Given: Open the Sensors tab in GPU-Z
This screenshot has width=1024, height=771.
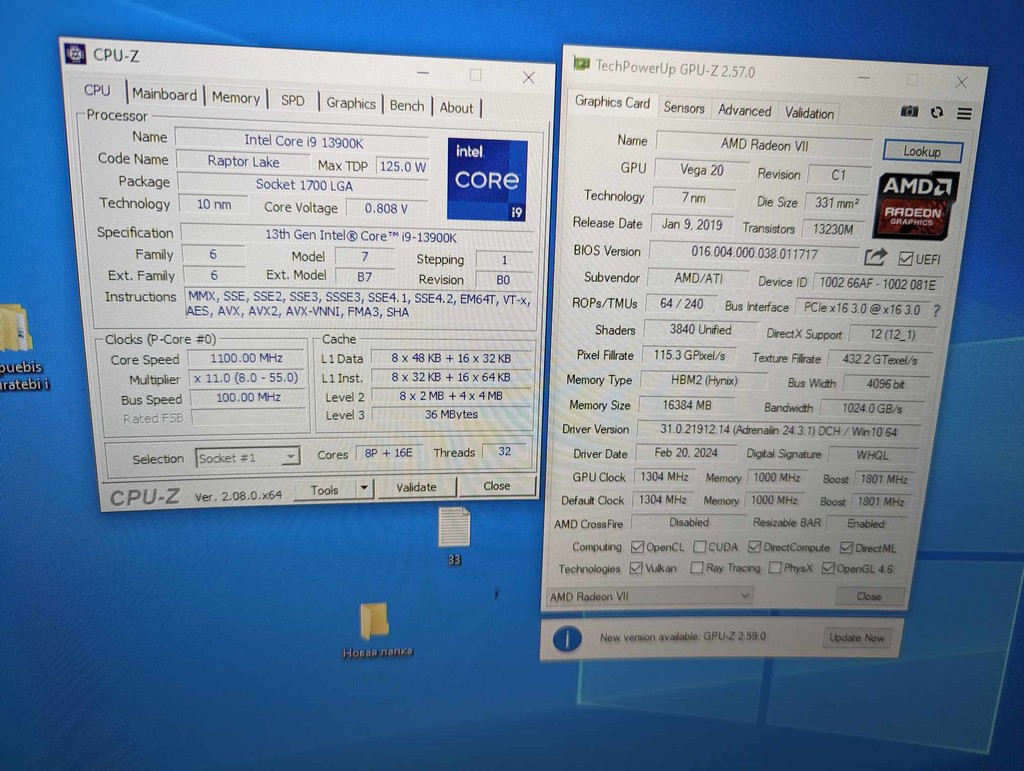Looking at the screenshot, I should [x=684, y=108].
